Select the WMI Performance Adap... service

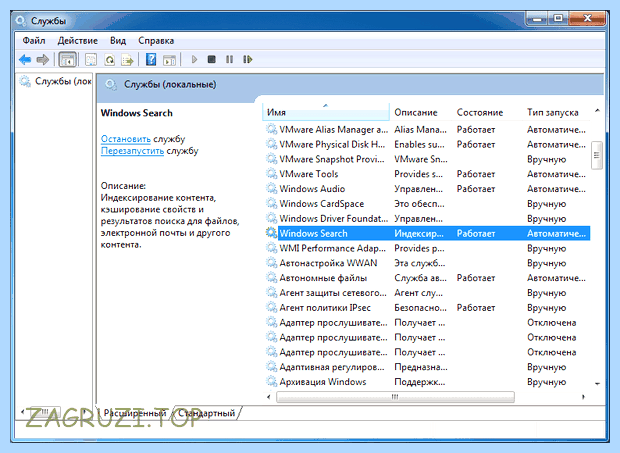(332, 248)
